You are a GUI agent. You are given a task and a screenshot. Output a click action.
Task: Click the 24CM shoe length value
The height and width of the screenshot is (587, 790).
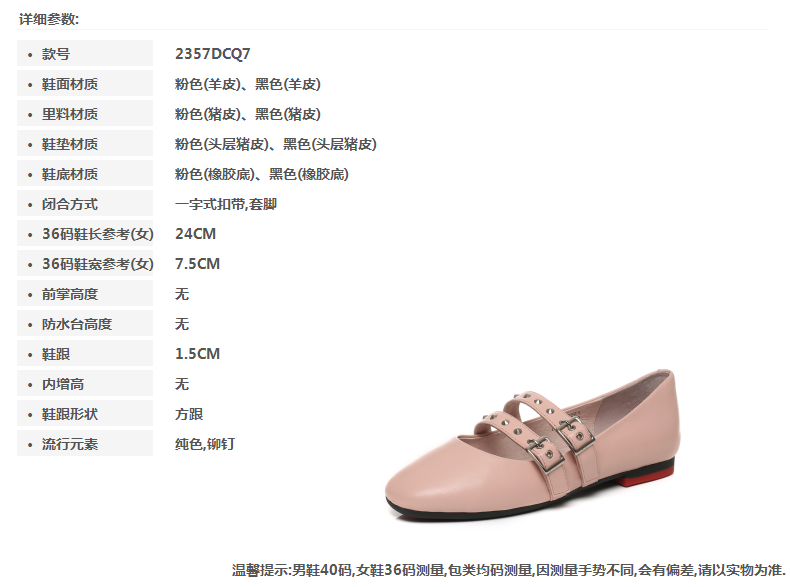point(195,234)
